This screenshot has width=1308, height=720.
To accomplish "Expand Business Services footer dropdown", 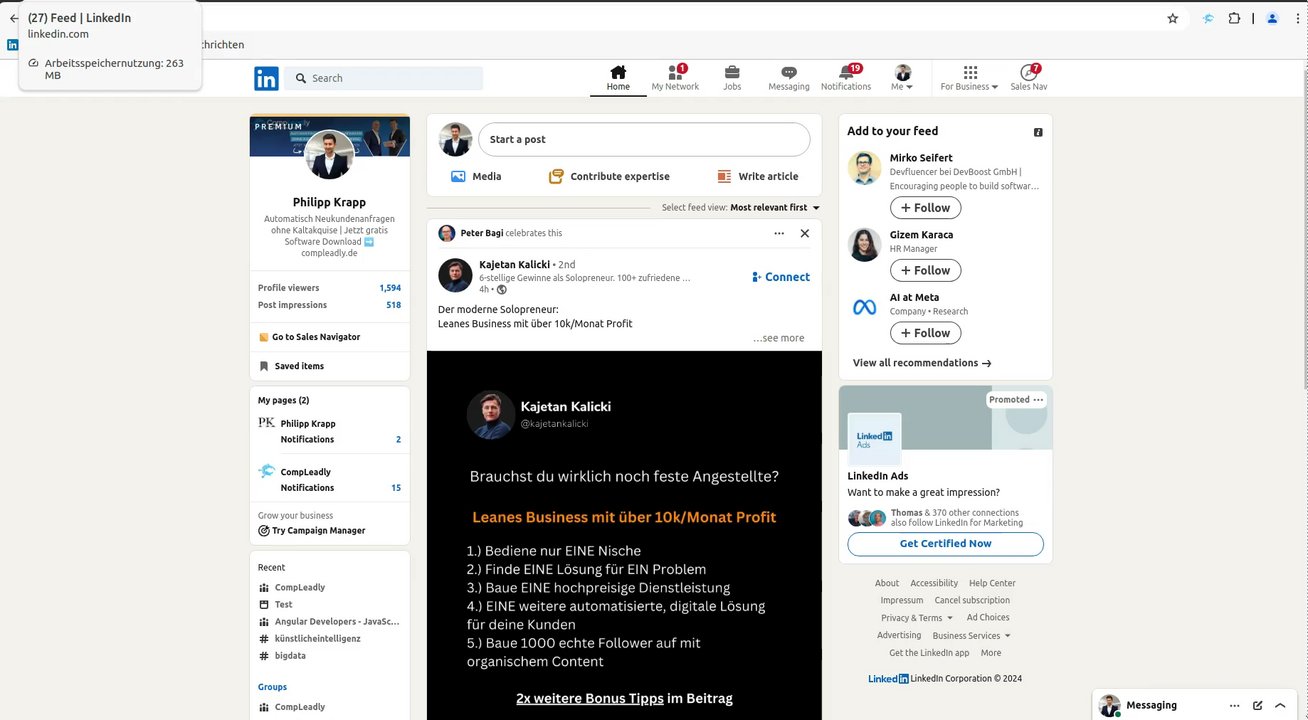I will click(x=971, y=636).
